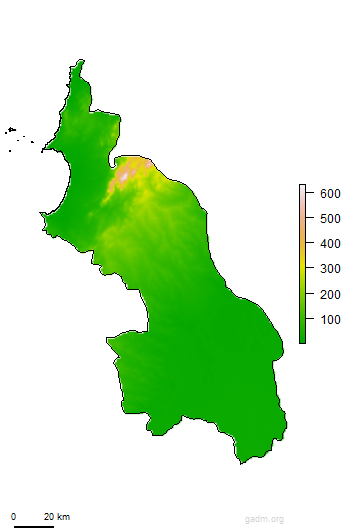Click the 300 legend label
Image resolution: width=361 pixels, height=528 pixels.
pyautogui.click(x=330, y=269)
